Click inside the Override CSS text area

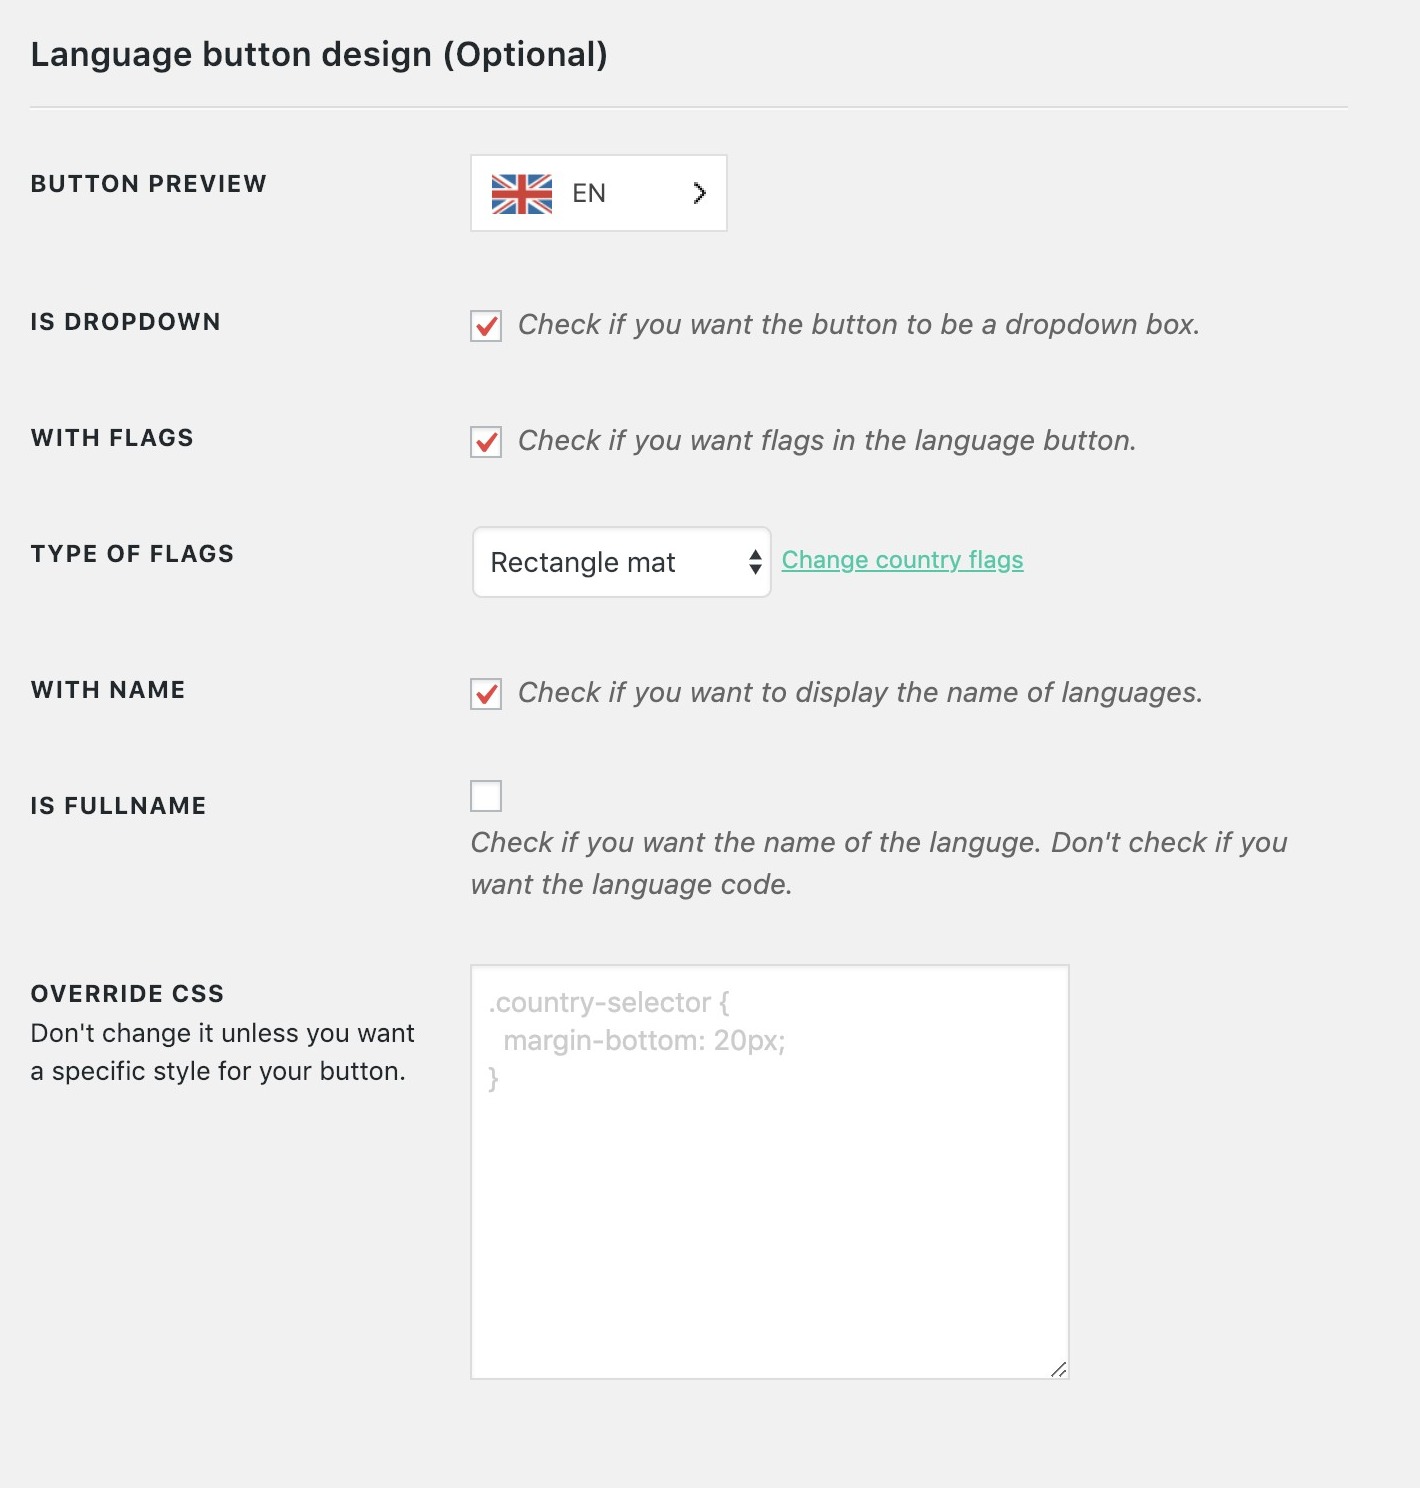769,1171
